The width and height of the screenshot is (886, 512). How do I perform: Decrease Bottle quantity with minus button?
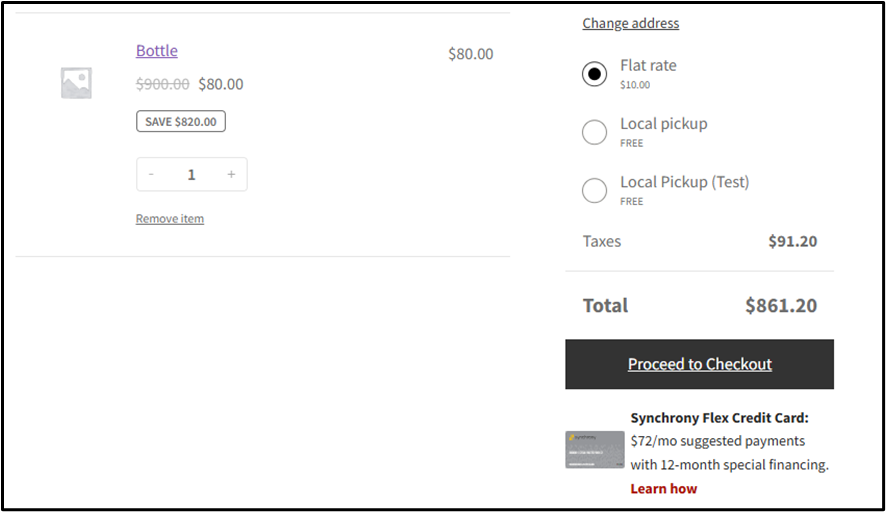click(x=151, y=174)
